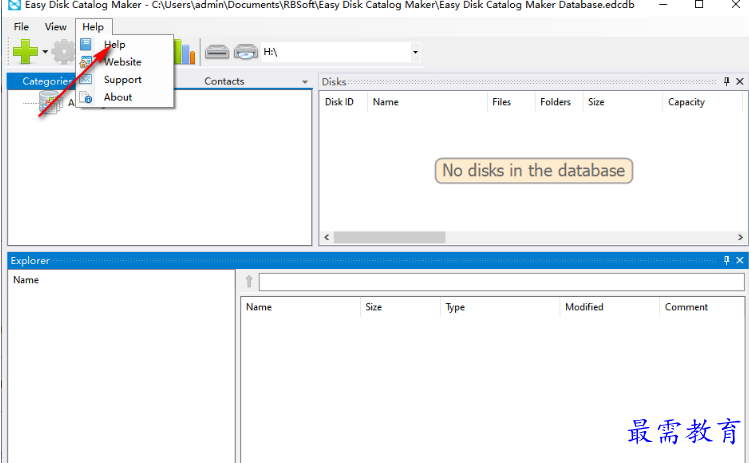The height and width of the screenshot is (463, 749).
Task: Click the colored bar chart statistics icon
Action: [x=185, y=52]
